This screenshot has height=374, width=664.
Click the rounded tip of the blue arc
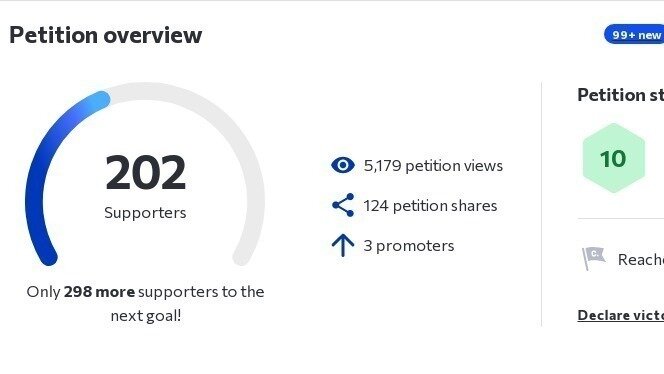(101, 100)
